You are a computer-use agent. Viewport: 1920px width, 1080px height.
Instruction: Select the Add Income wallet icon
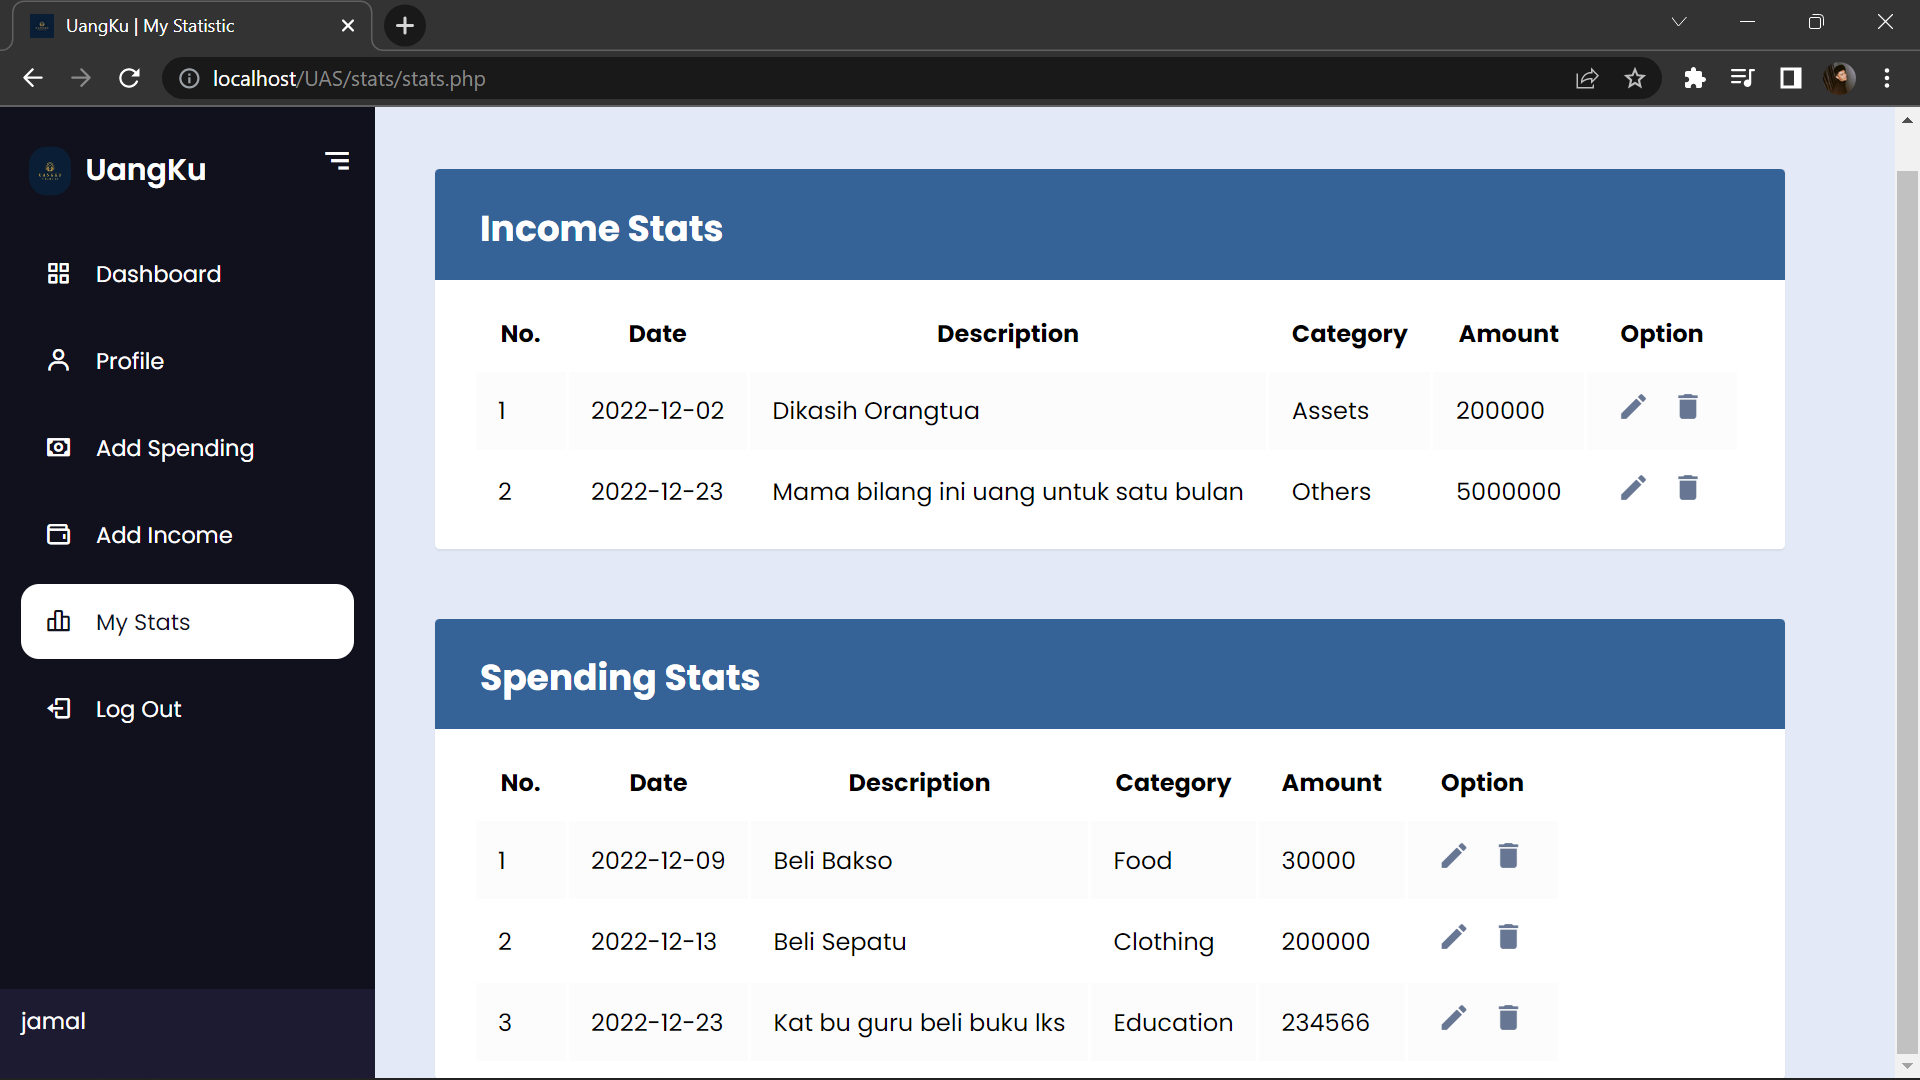pyautogui.click(x=58, y=534)
